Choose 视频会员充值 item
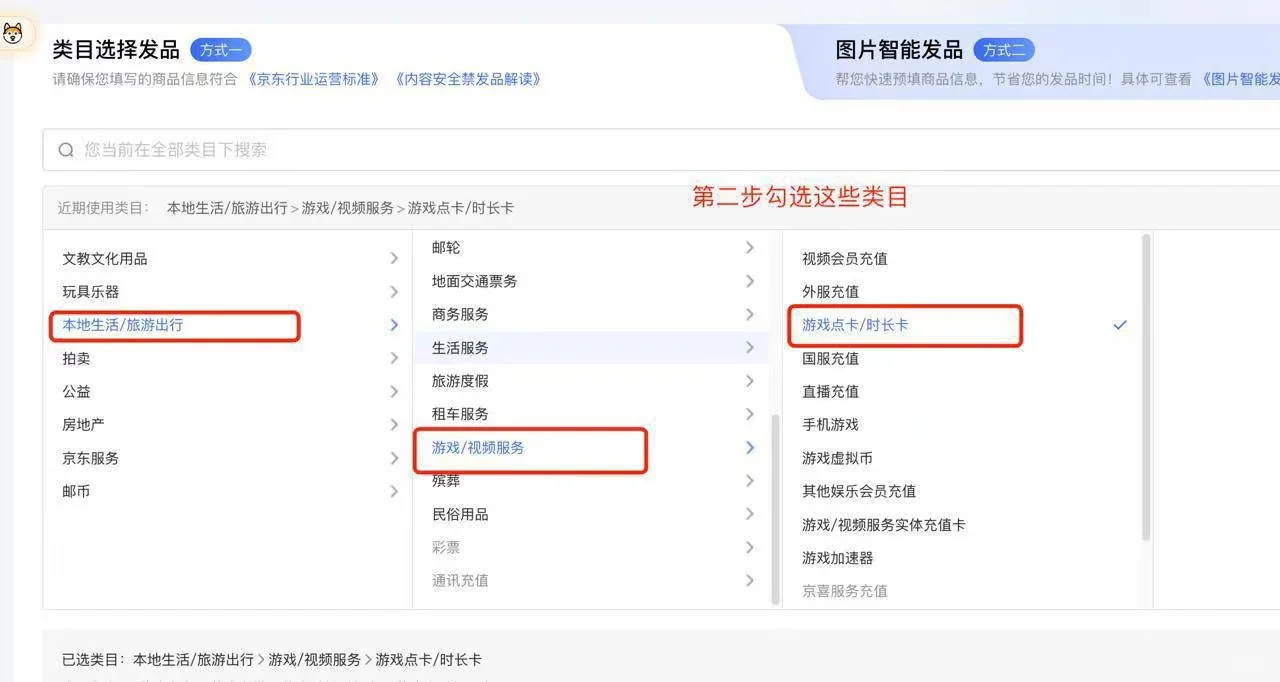Image resolution: width=1280 pixels, height=682 pixels. click(x=845, y=258)
